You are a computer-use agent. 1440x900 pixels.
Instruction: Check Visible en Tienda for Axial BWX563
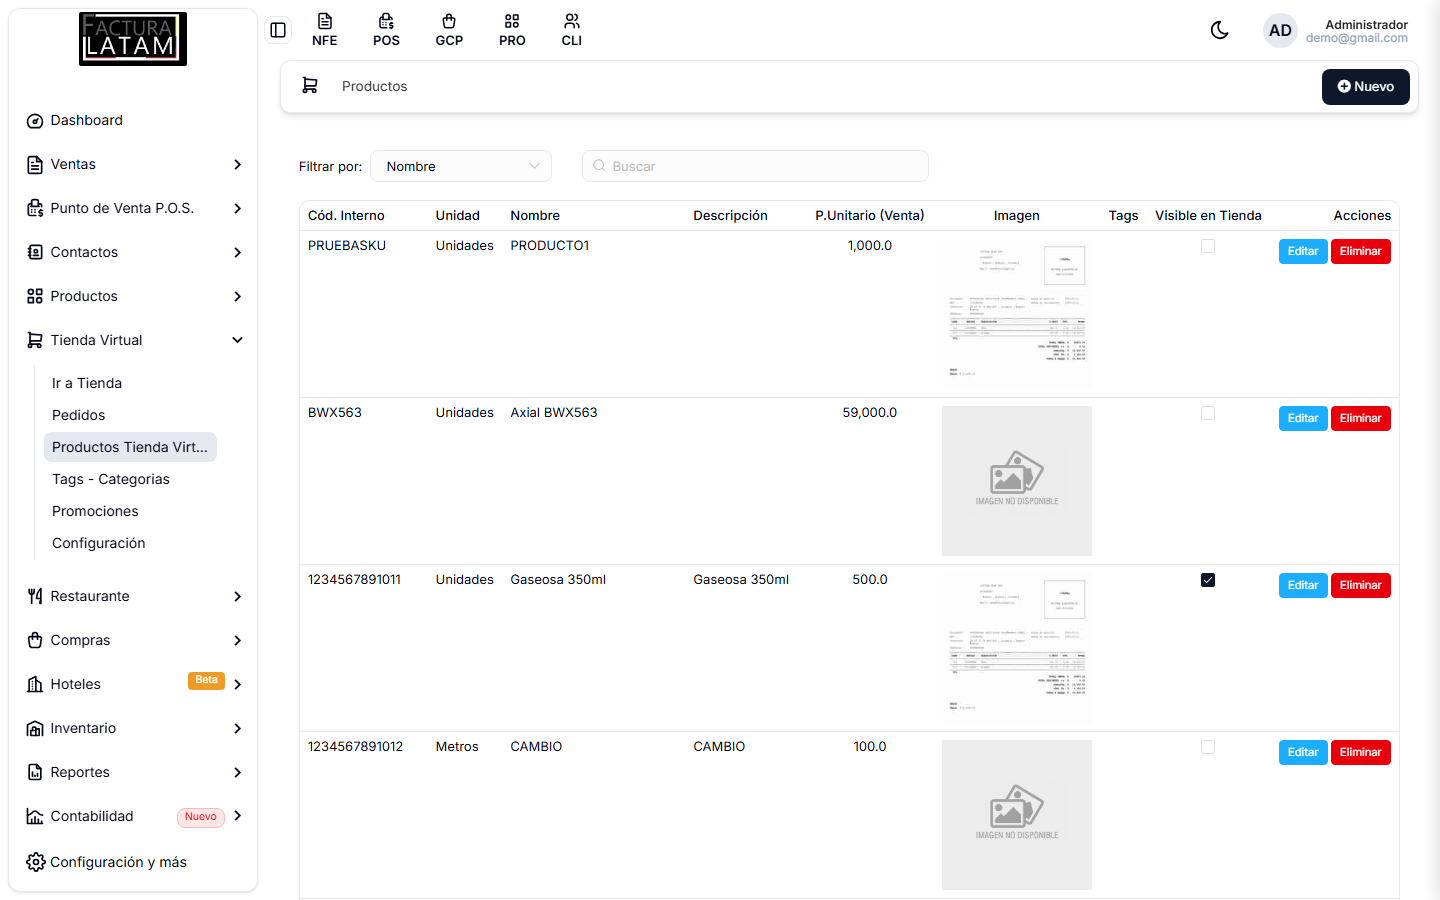(1208, 413)
